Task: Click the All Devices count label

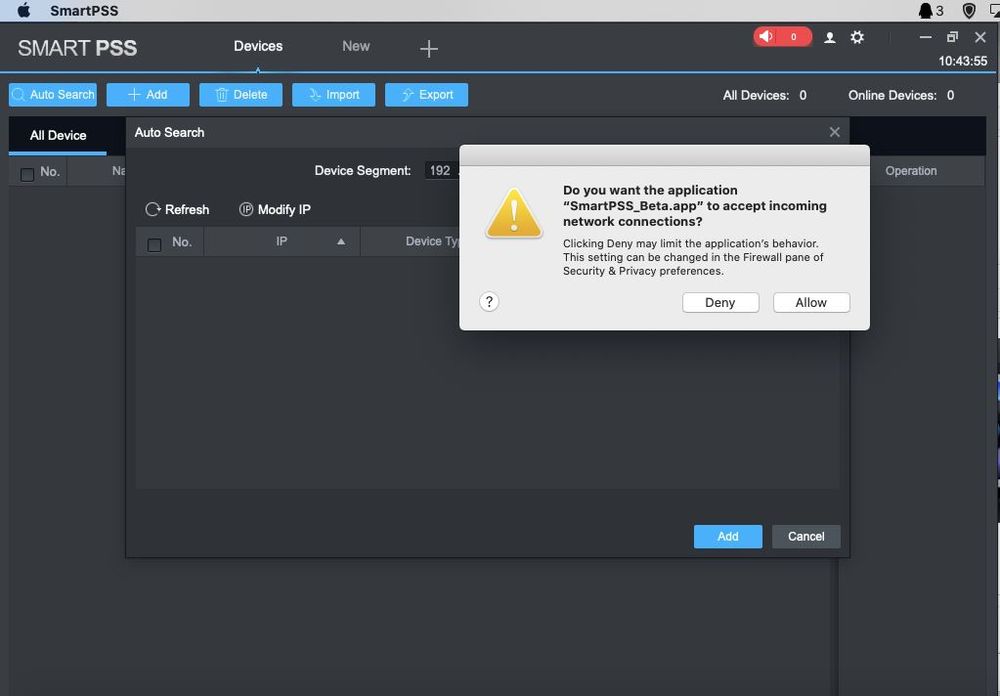Action: tap(765, 95)
